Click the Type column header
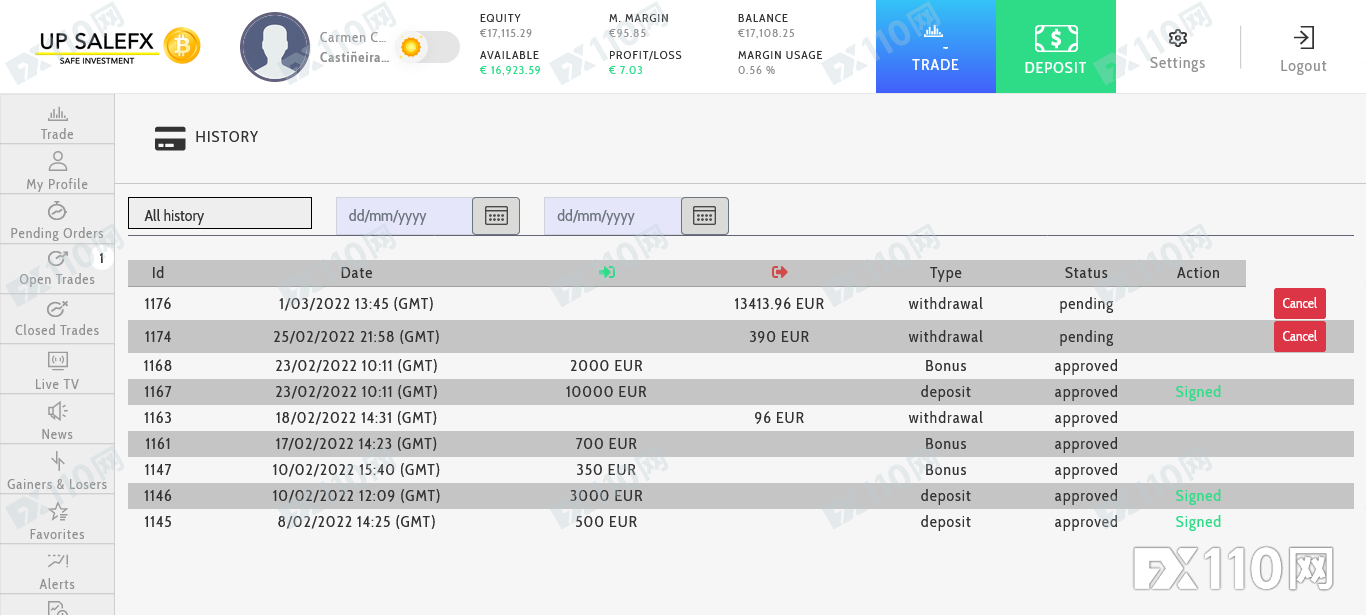 945,273
